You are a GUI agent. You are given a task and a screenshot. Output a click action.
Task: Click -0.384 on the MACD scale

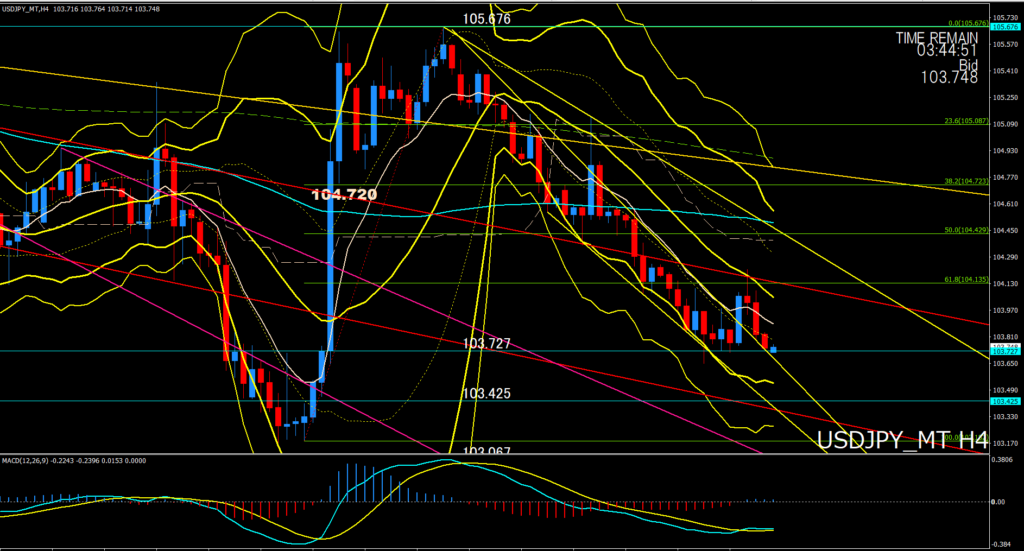pyautogui.click(x=1002, y=544)
